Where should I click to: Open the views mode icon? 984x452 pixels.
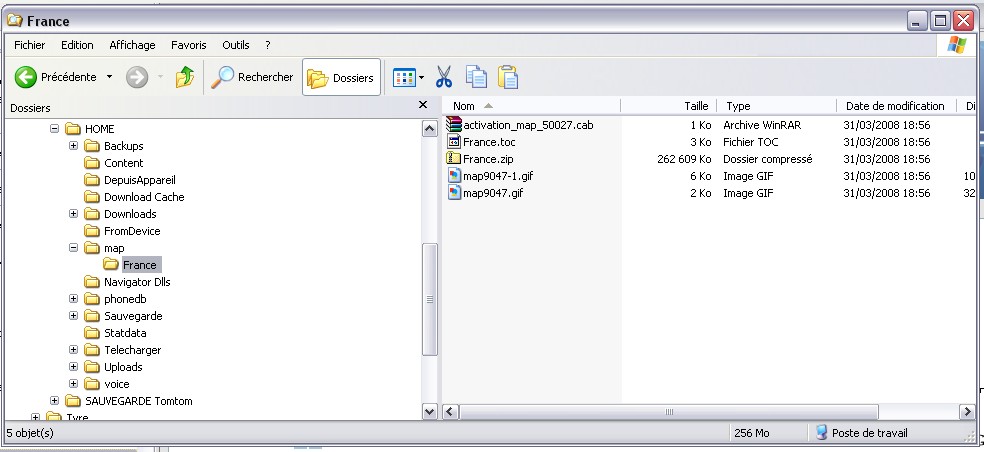coord(404,78)
